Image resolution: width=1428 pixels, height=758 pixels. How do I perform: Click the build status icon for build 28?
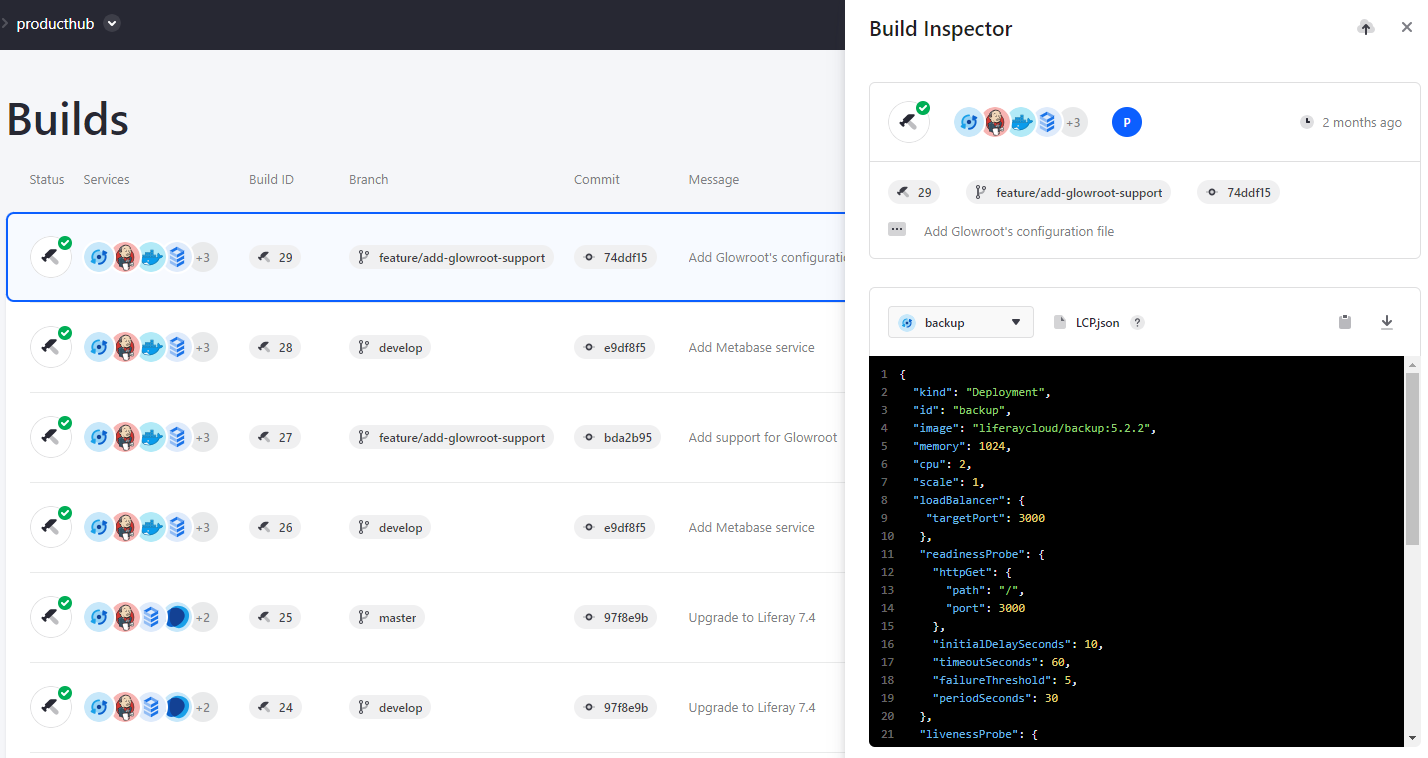pos(51,347)
